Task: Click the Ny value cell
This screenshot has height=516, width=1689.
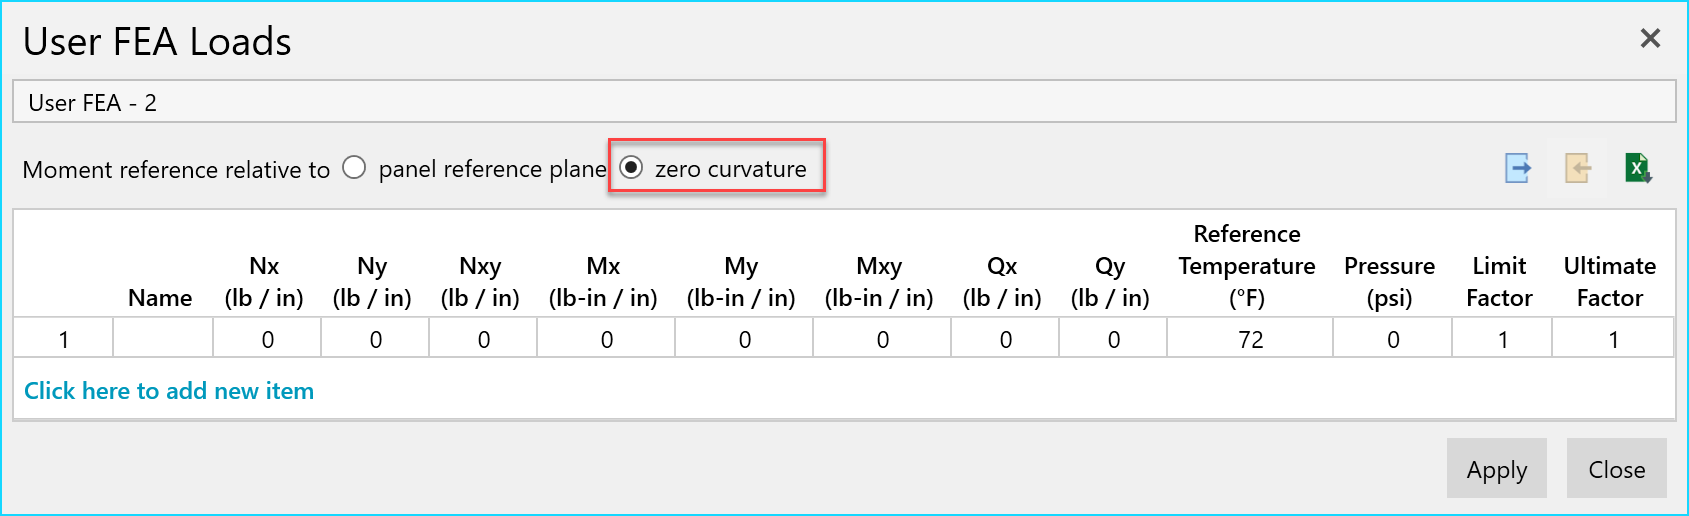Action: 375,338
